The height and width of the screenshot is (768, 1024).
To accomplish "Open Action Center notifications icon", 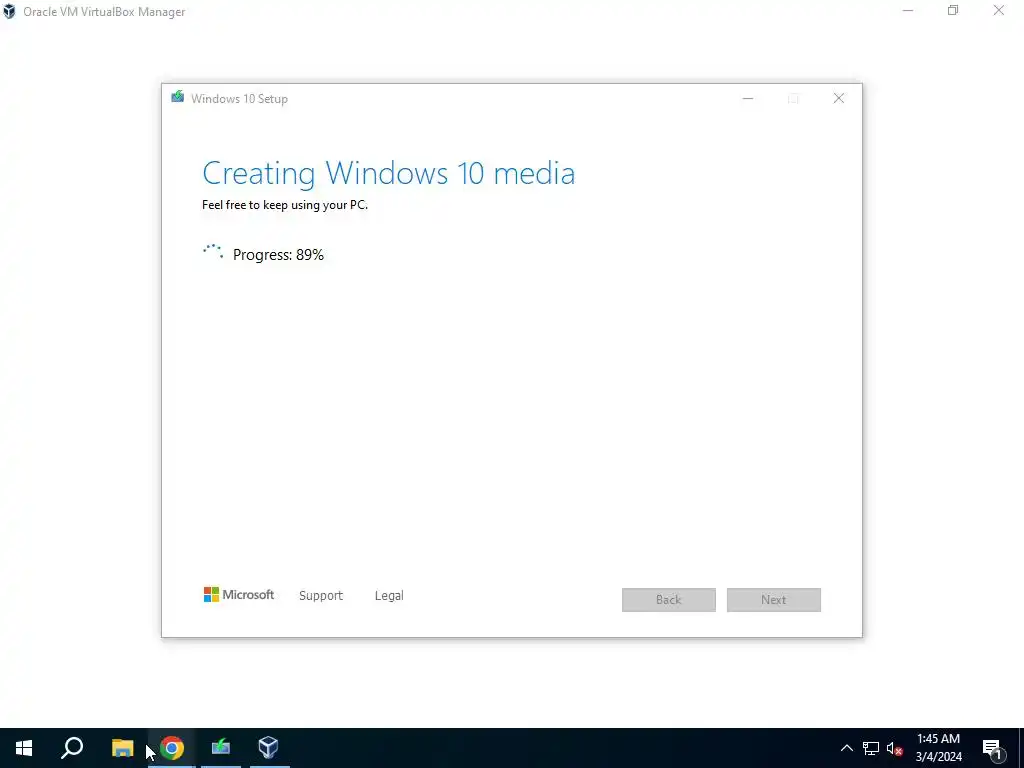I will [x=992, y=748].
